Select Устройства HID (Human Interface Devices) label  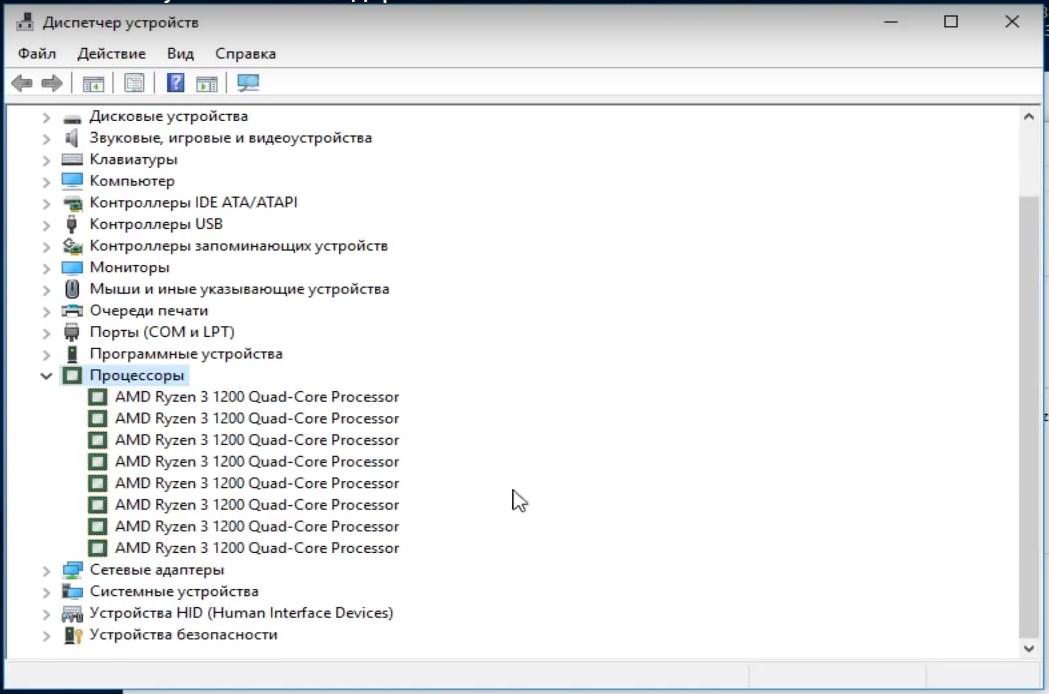pos(242,613)
